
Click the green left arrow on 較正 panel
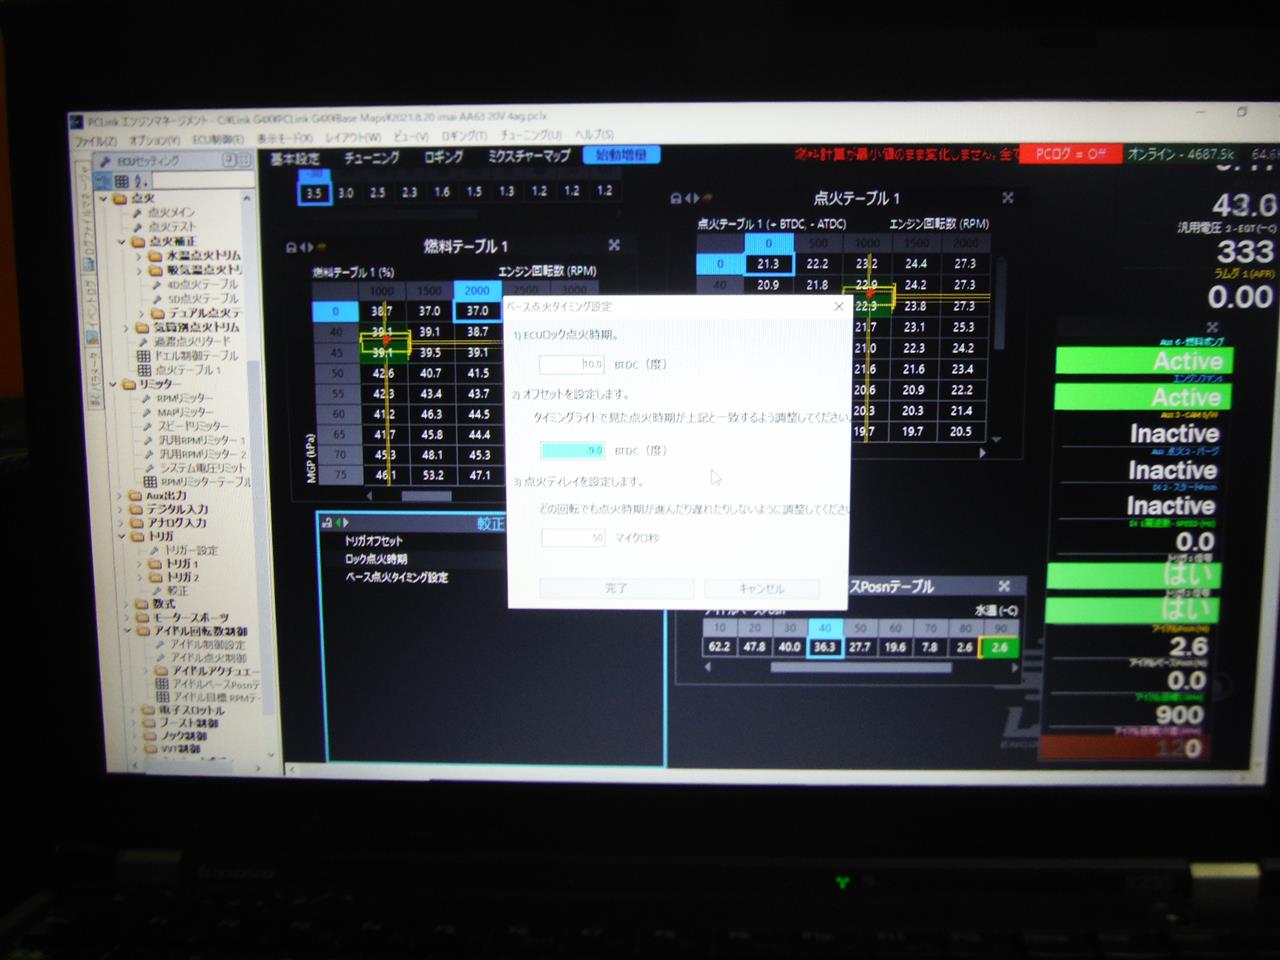(x=337, y=523)
